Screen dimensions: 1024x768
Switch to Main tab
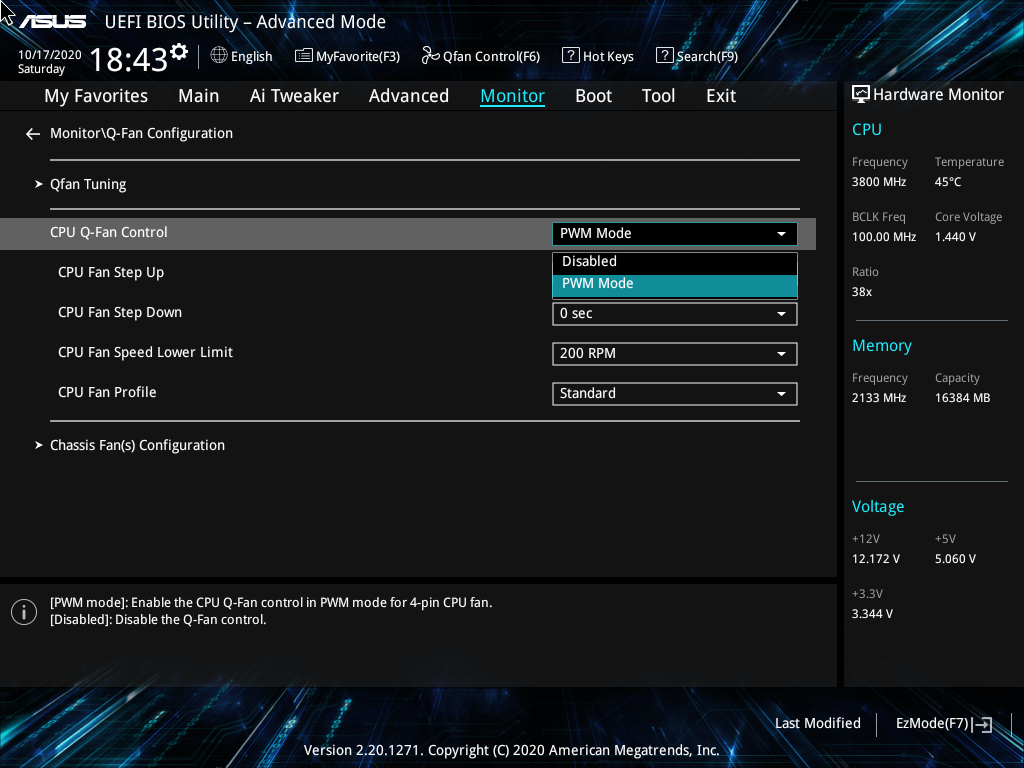[x=199, y=96]
